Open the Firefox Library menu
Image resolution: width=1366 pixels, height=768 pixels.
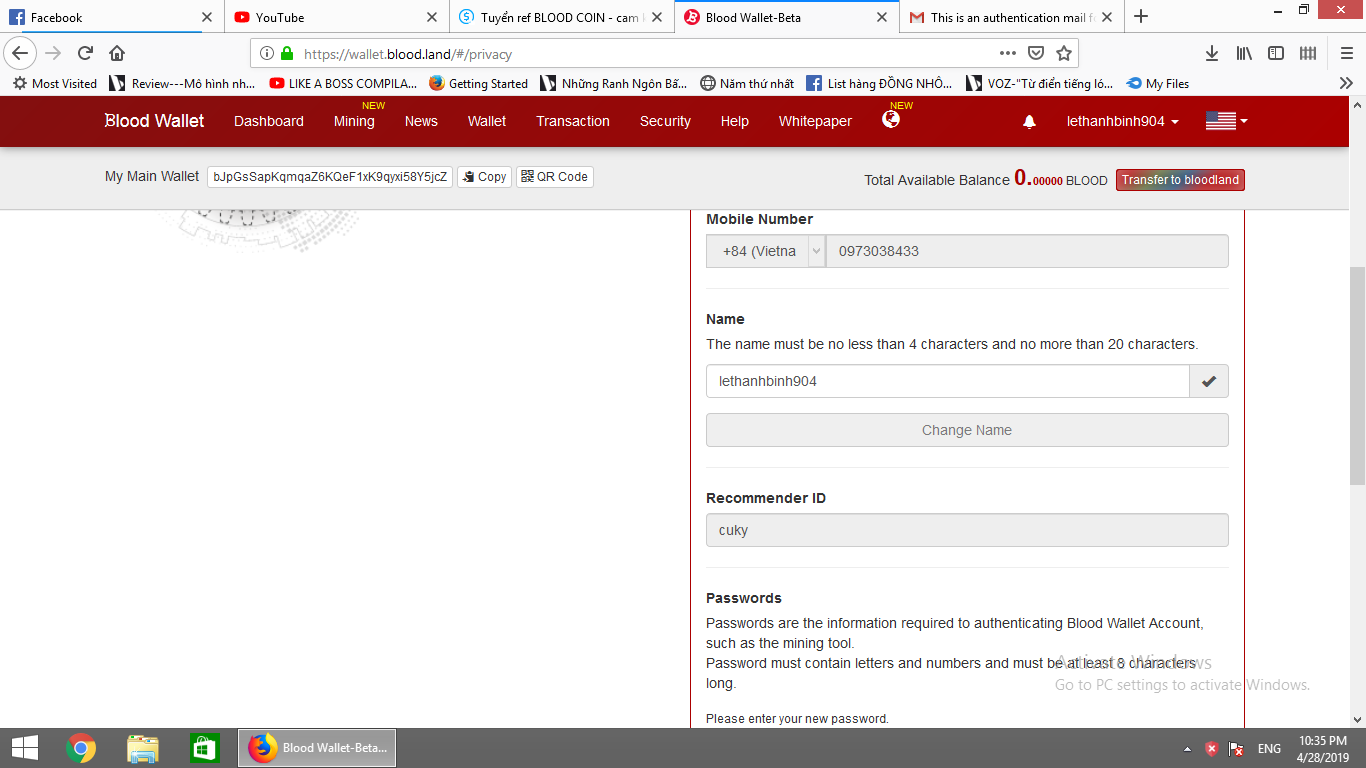tap(1244, 53)
